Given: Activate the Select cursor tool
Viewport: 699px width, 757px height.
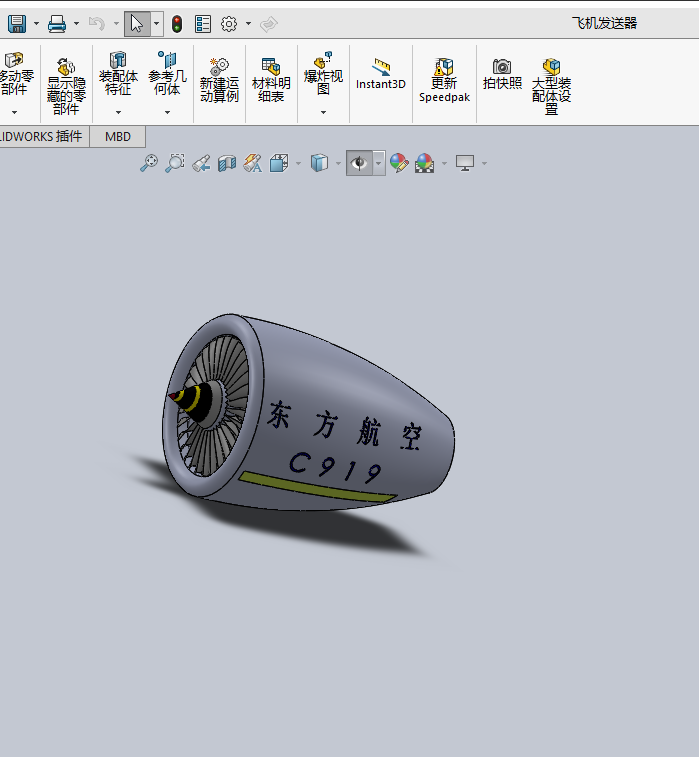Looking at the screenshot, I should [x=137, y=24].
